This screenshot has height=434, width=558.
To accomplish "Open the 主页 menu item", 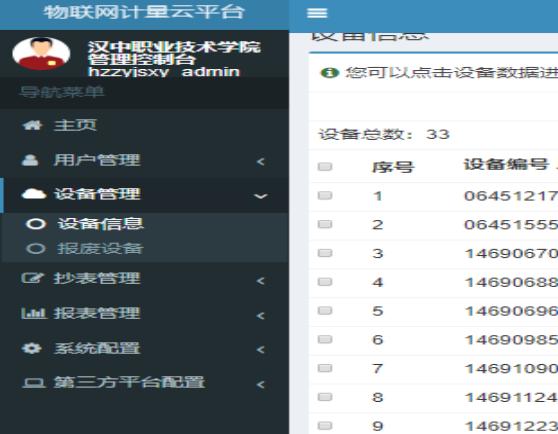I will (x=144, y=125).
